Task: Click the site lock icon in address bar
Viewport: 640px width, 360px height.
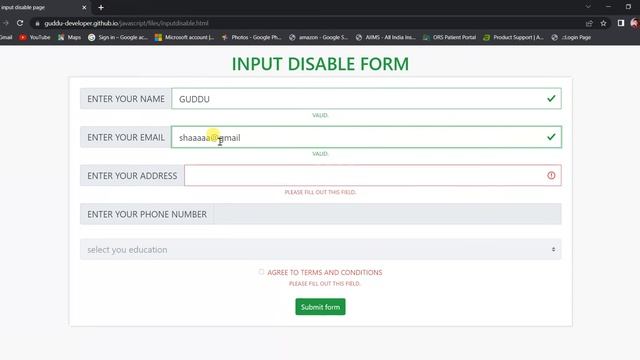Action: coord(37,23)
